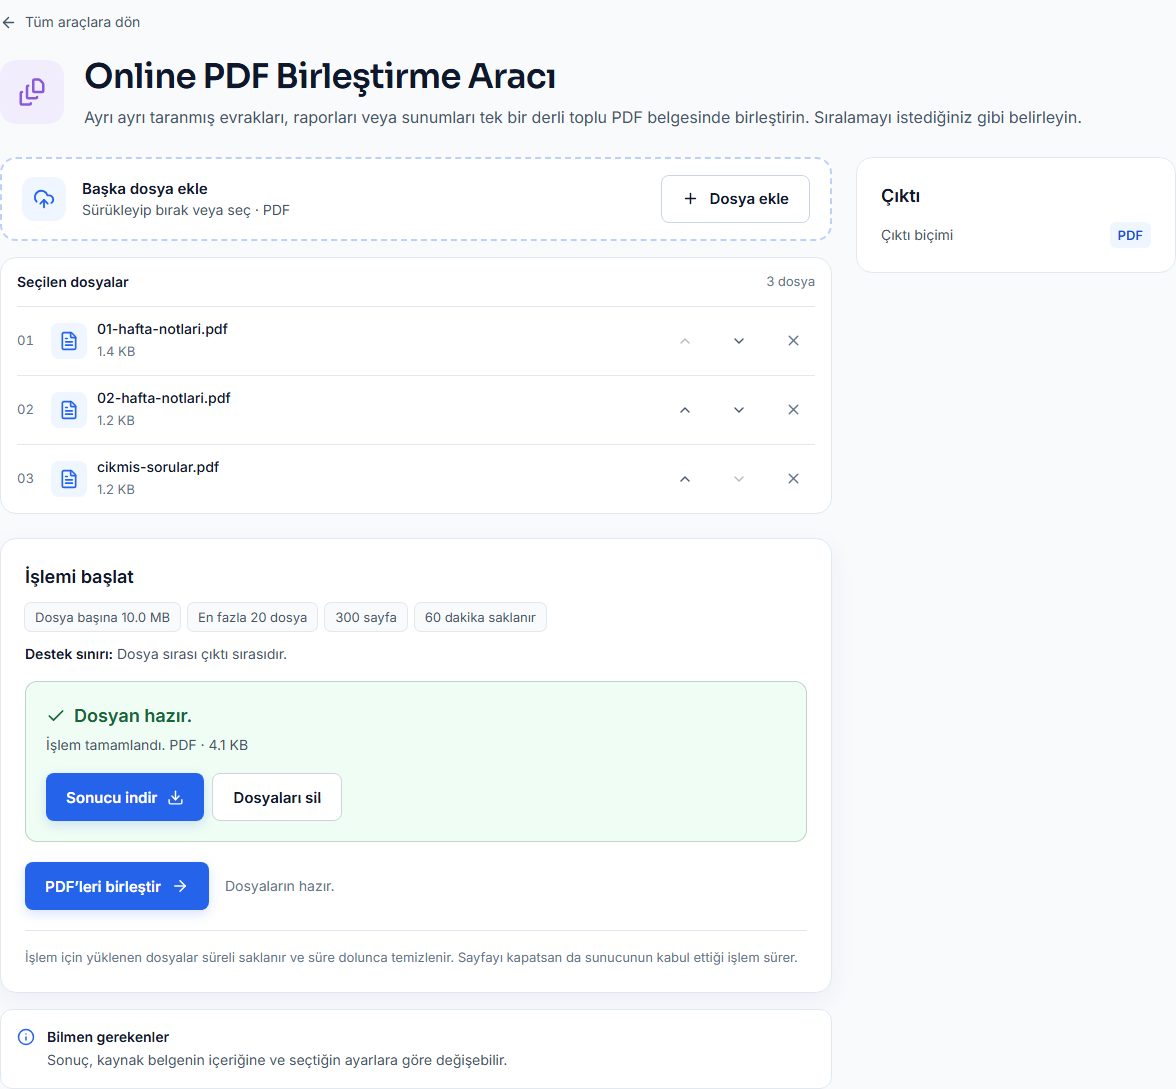Click the file icon of cikmis-sorular.pdf
Screen dimensions: 1176x1089
[69, 478]
